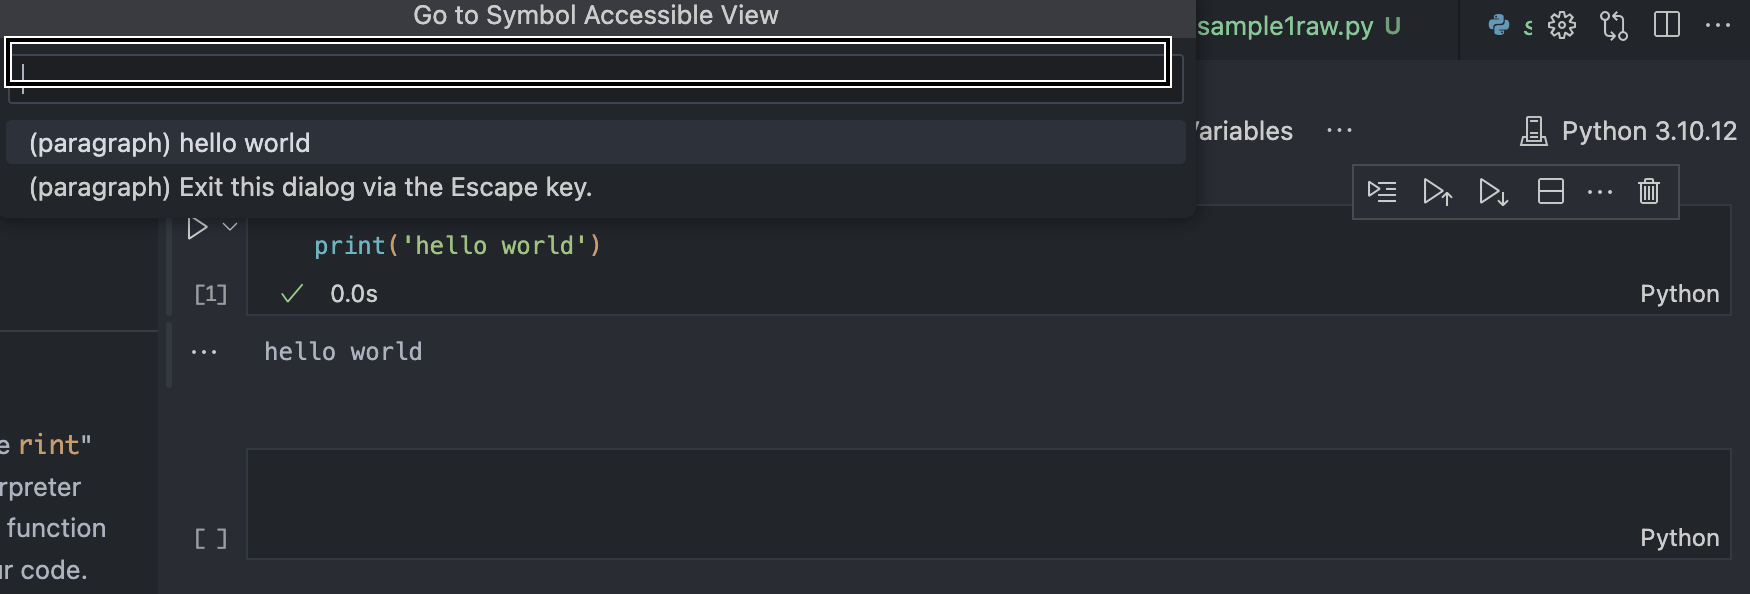Open the cell More Actions ellipsis menu
Screen dimensions: 1750x594
(1601, 191)
